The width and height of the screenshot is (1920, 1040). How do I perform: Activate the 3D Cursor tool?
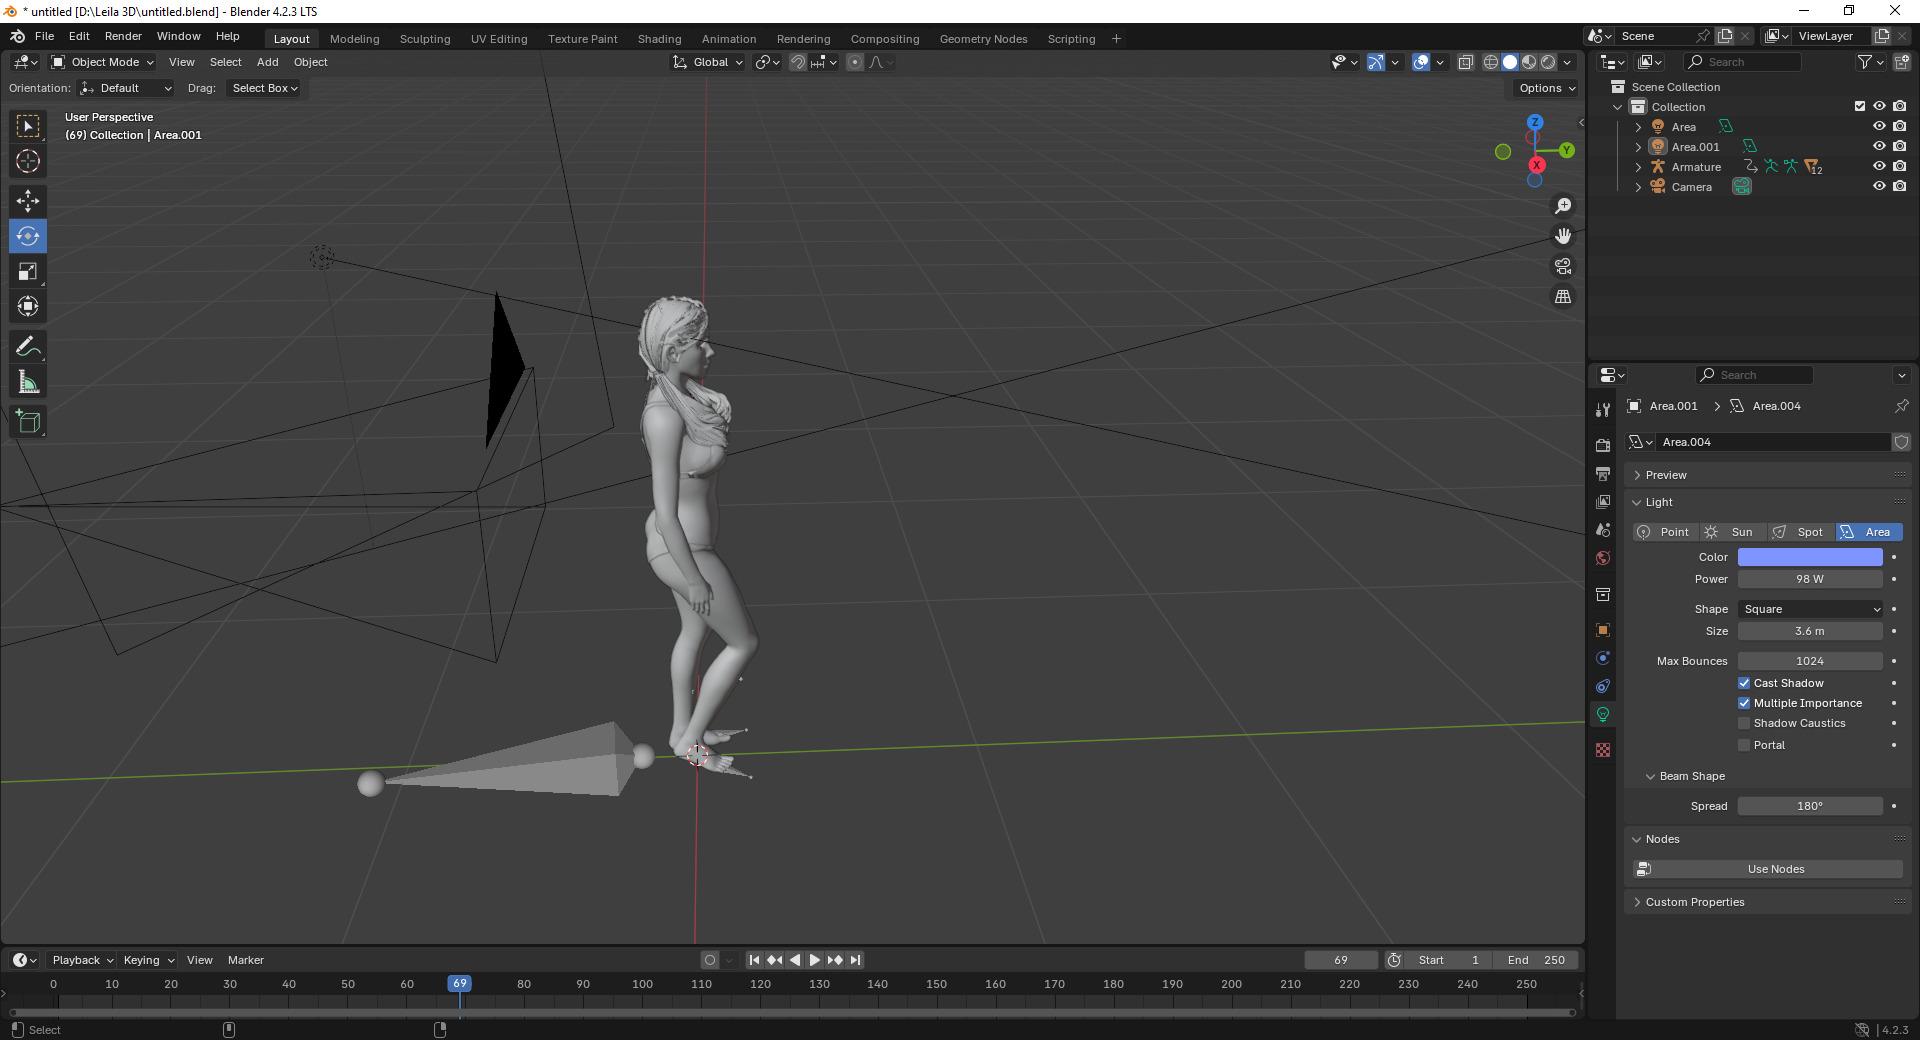pos(28,161)
